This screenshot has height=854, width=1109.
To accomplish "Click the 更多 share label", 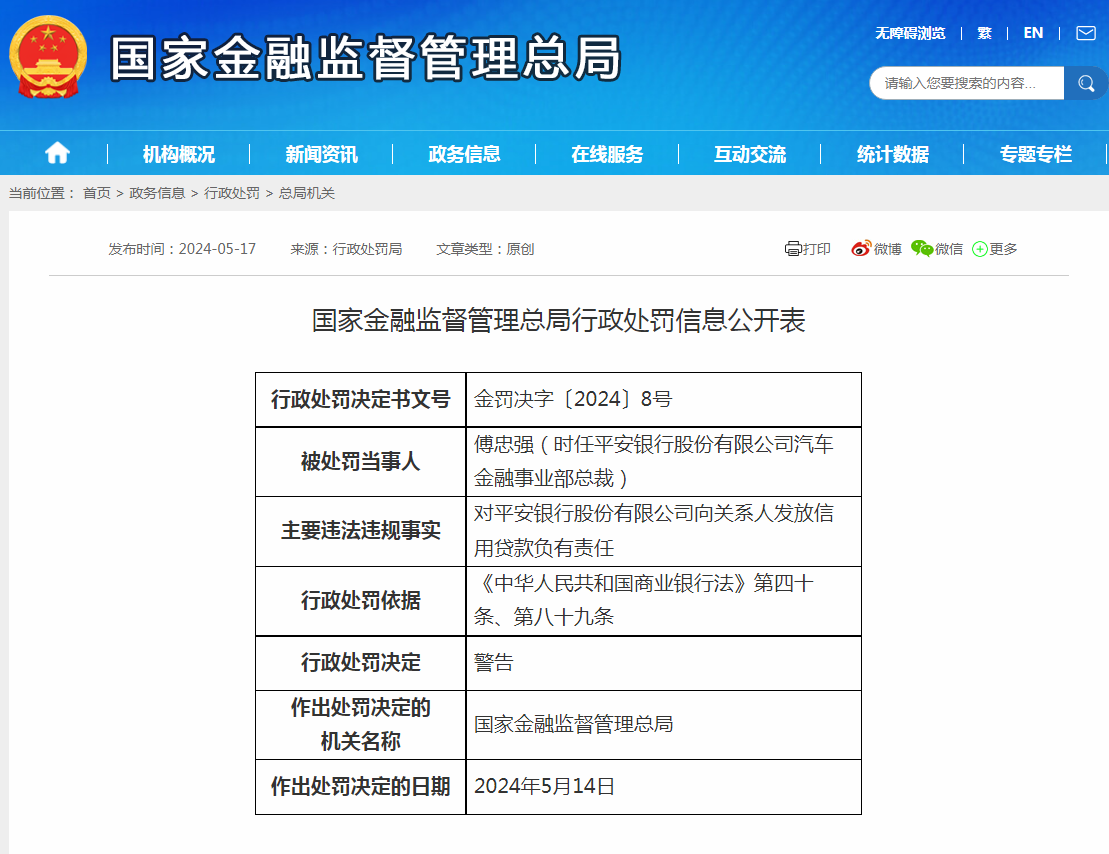I will [1003, 248].
